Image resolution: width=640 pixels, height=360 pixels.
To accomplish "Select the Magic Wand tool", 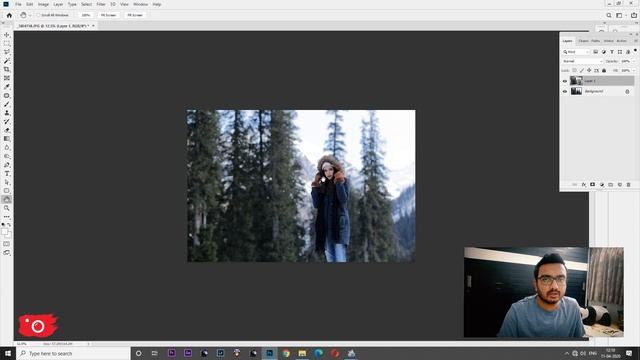I will pos(7,60).
